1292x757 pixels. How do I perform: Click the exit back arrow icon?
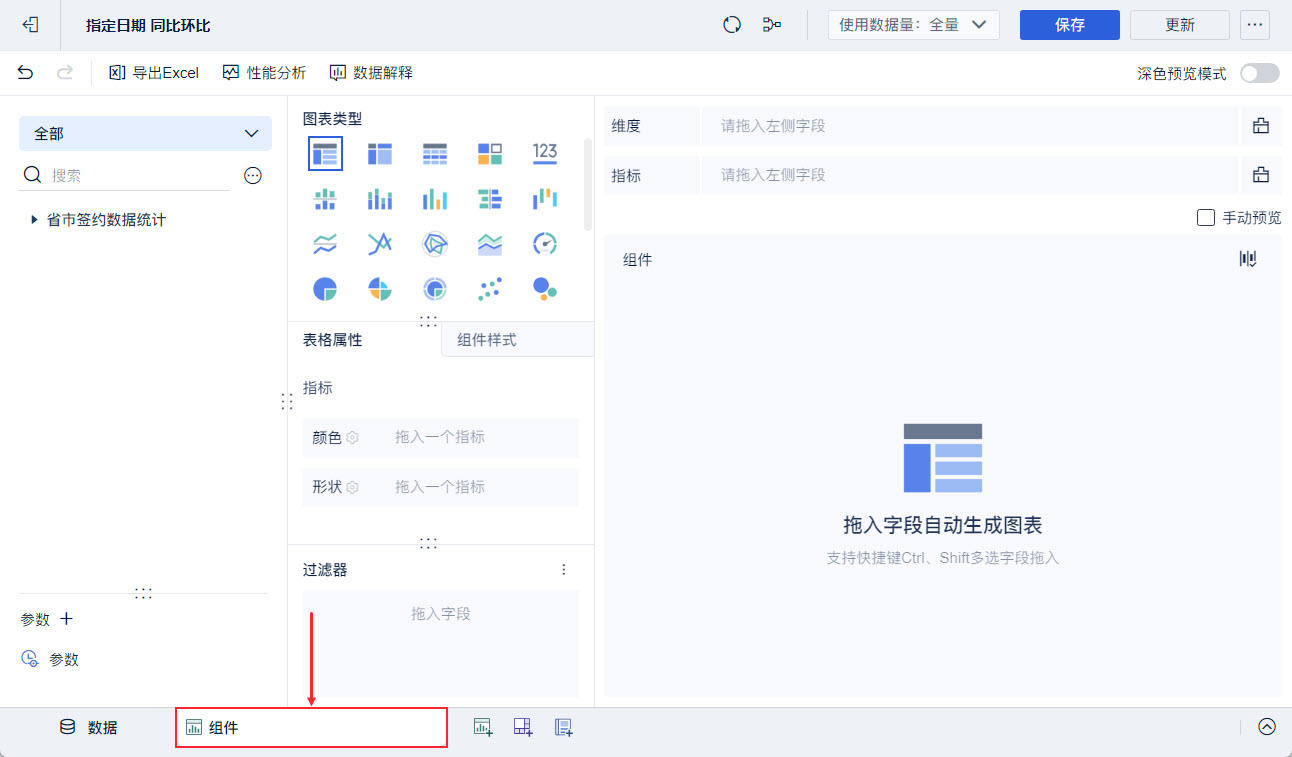30,25
